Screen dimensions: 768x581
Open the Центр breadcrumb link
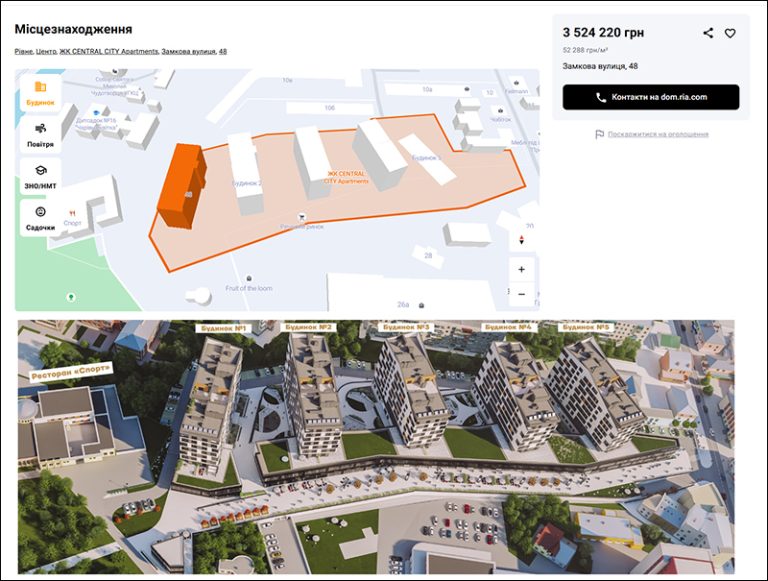(47, 51)
